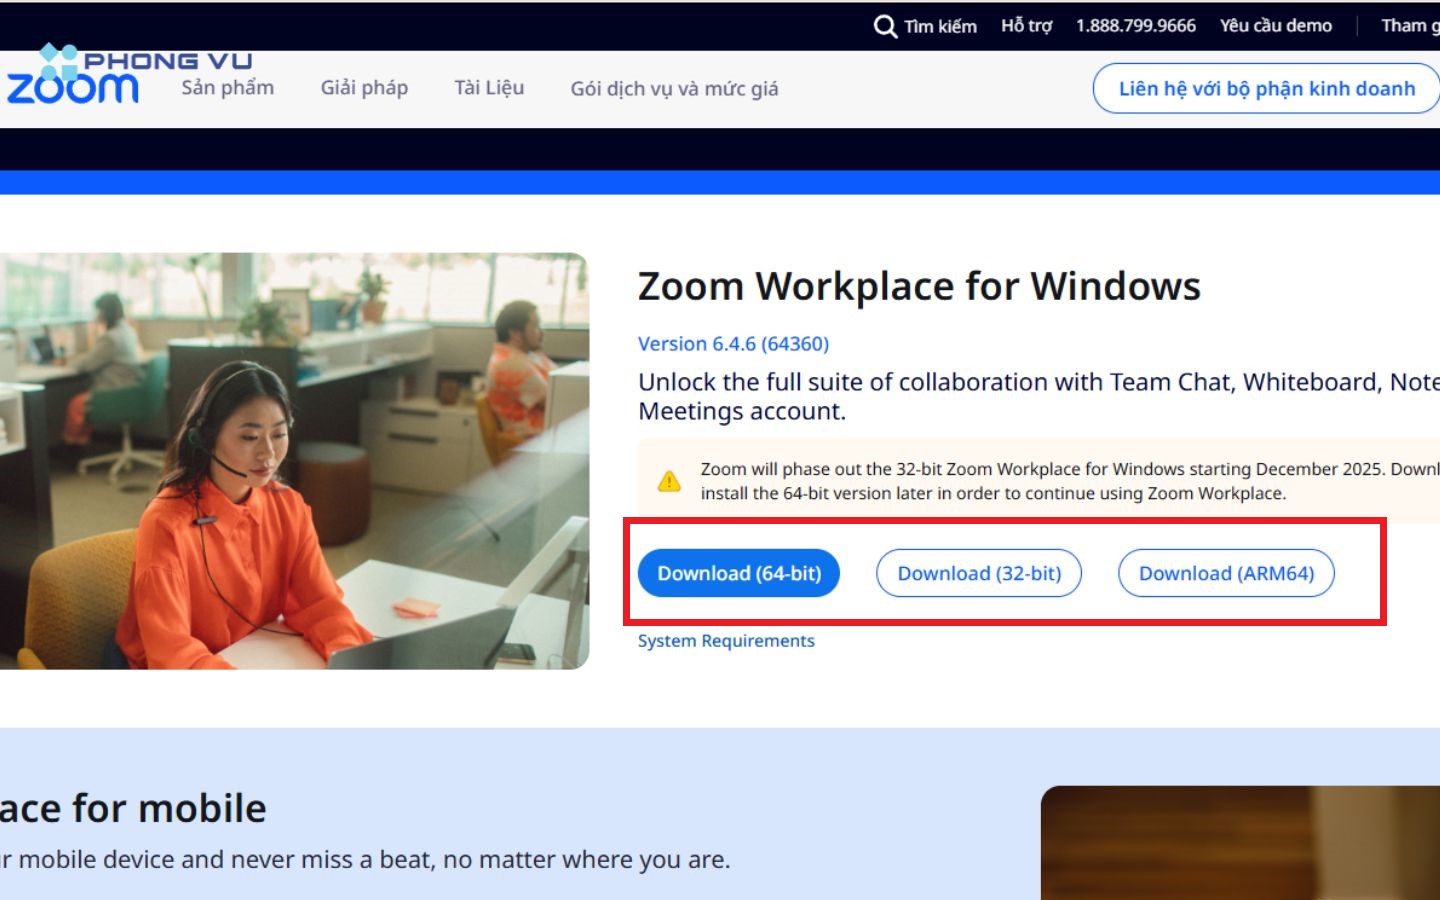Screen dimensions: 1440x900
Task: Select the Tài Liệu menu item
Action: (x=488, y=88)
